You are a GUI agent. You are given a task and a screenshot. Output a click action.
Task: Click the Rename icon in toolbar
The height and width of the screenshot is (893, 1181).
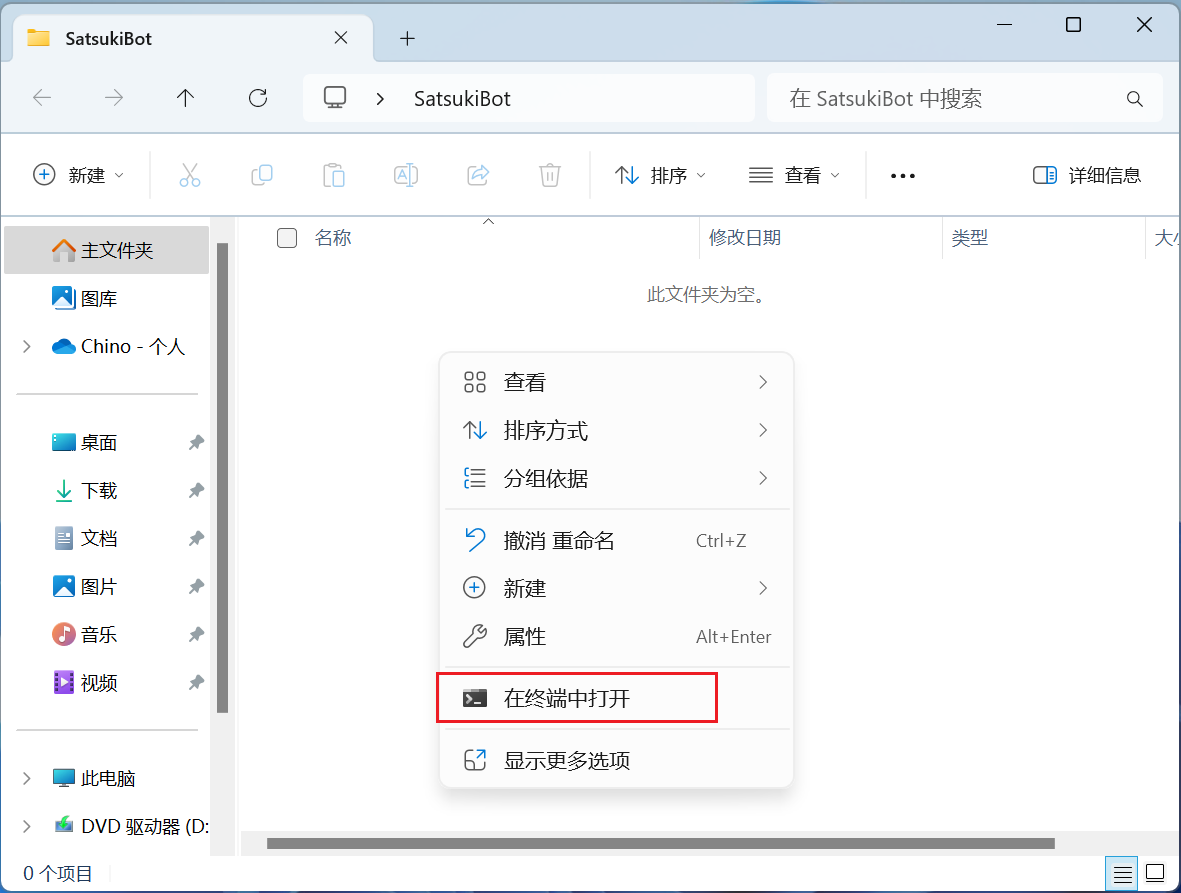(x=406, y=175)
